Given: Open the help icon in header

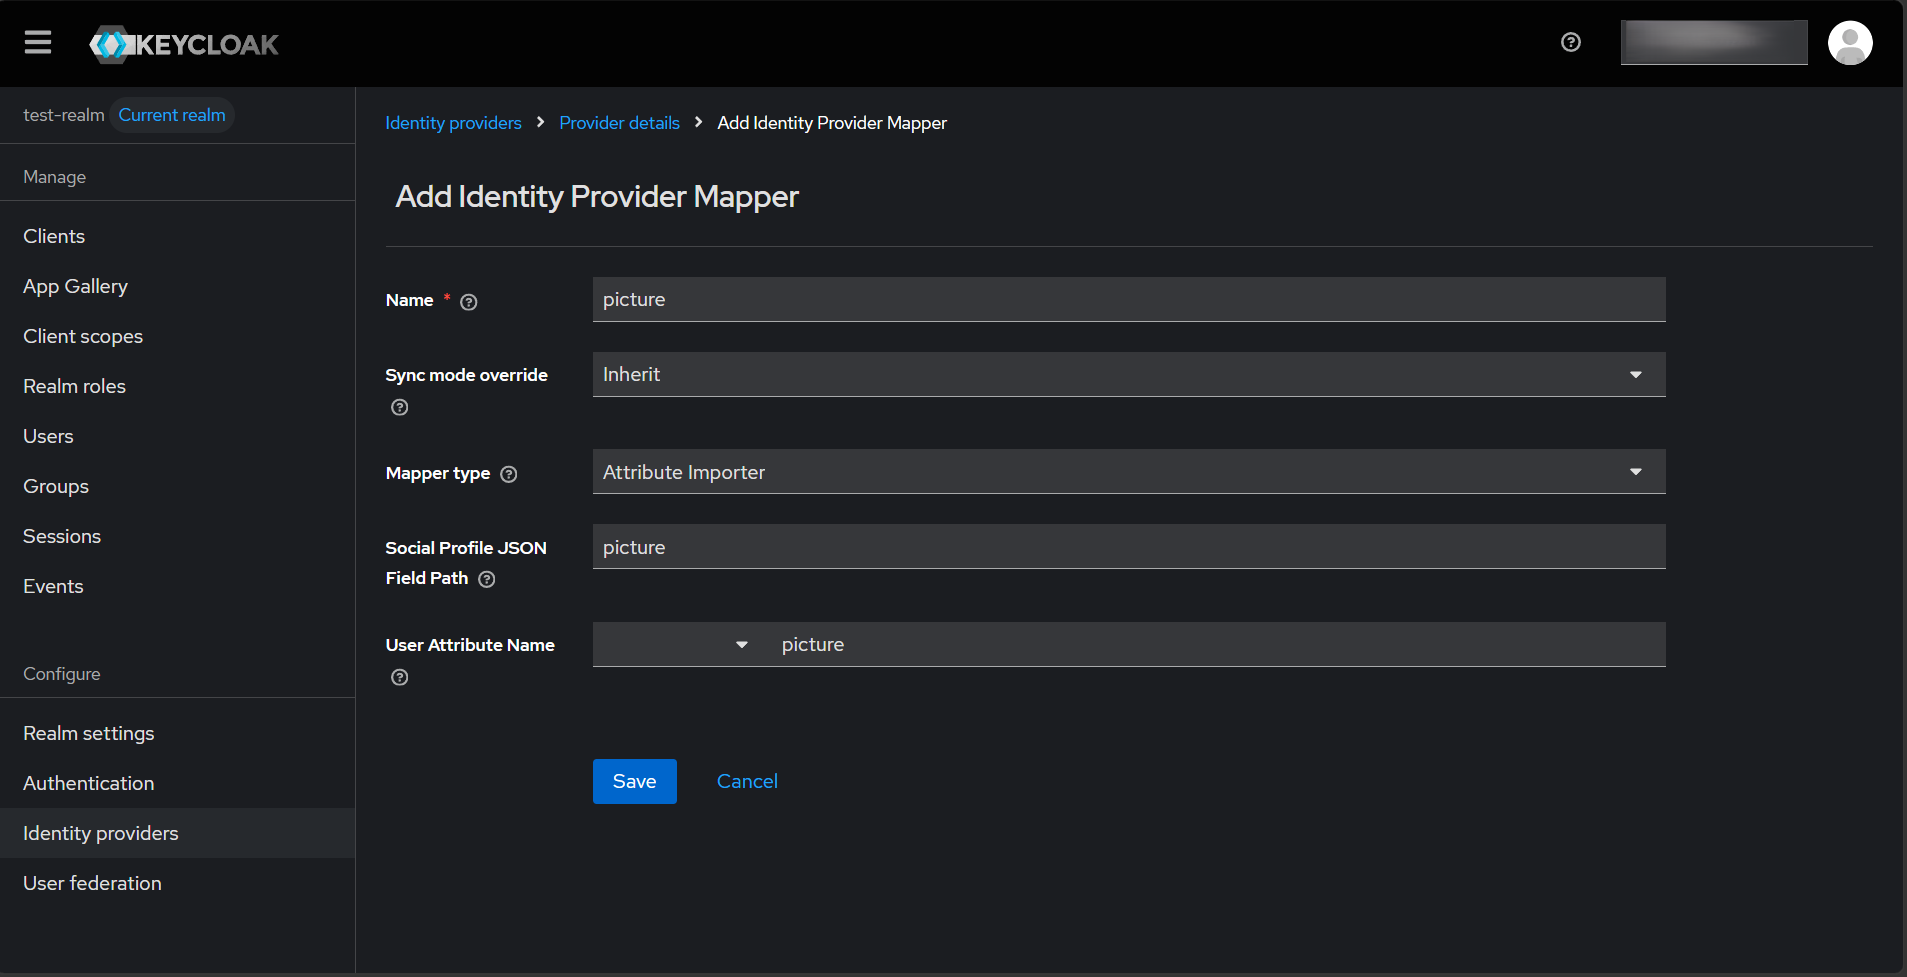Looking at the screenshot, I should [x=1571, y=42].
